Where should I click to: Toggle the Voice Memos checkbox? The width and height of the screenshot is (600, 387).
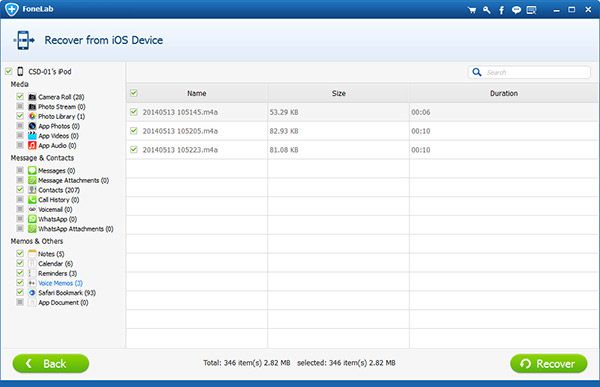20,282
